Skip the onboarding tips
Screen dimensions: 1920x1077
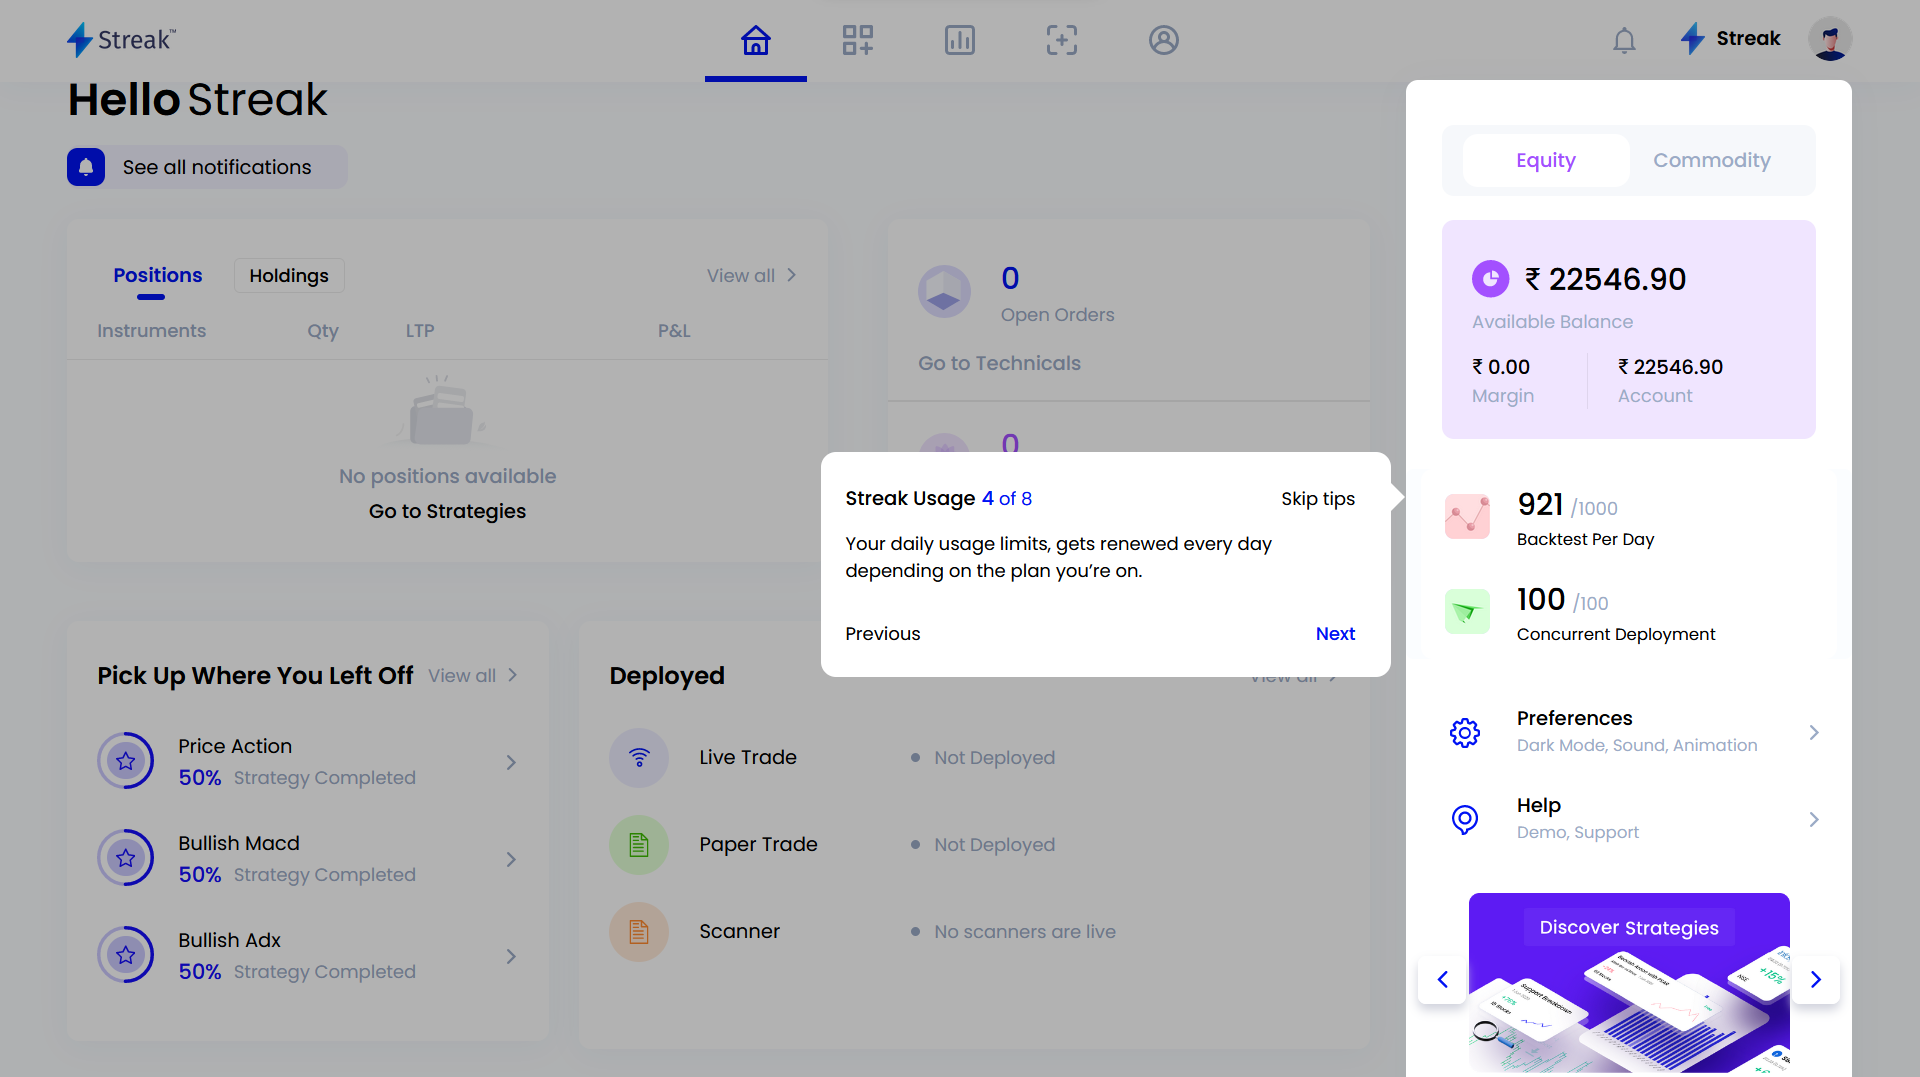click(x=1318, y=498)
